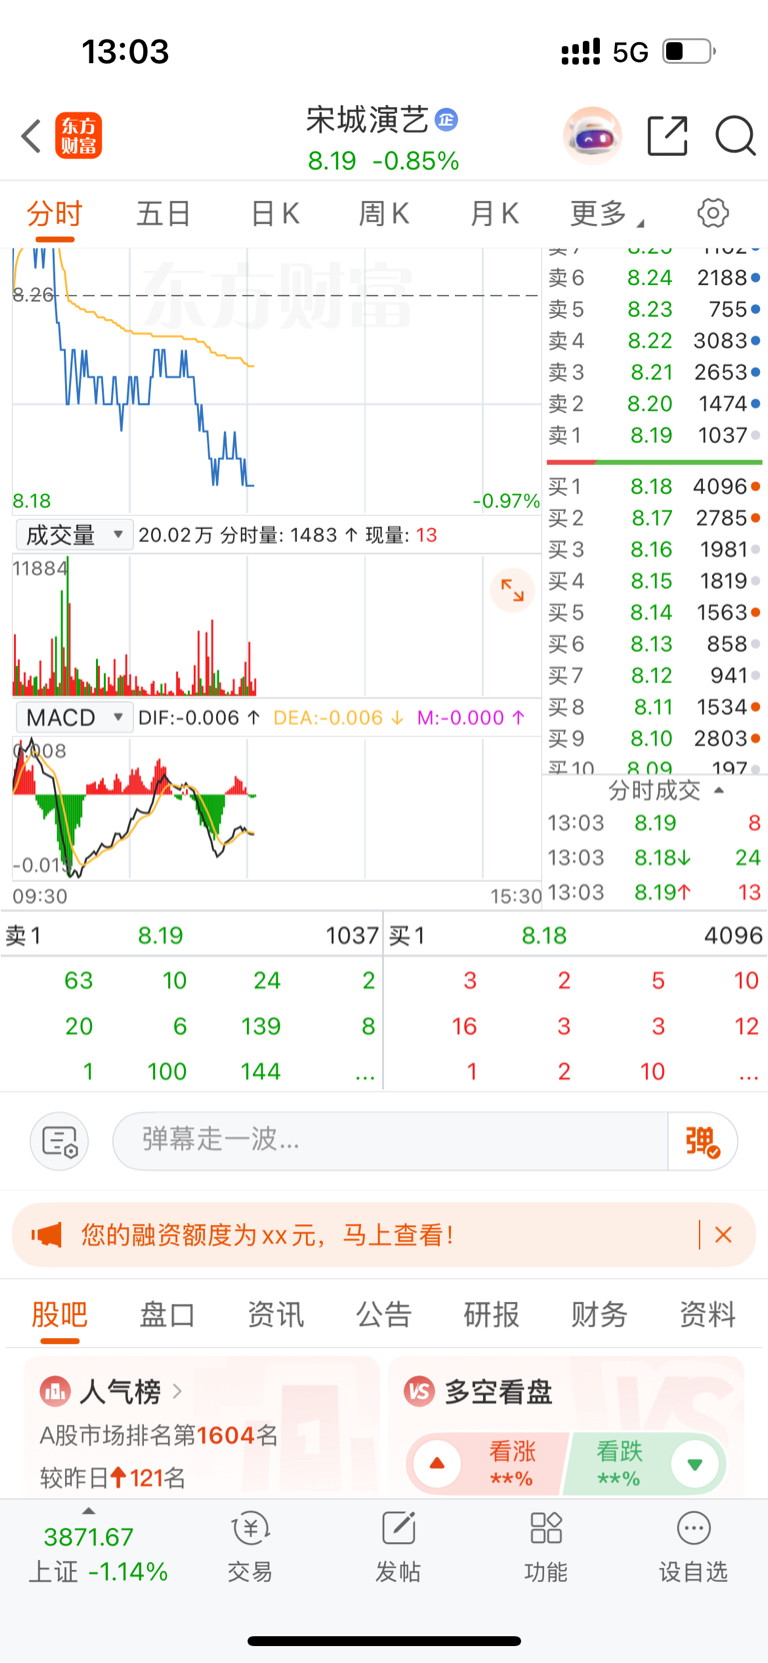Tap 宋城演艺 stock title
768x1663 pixels.
tap(367, 120)
